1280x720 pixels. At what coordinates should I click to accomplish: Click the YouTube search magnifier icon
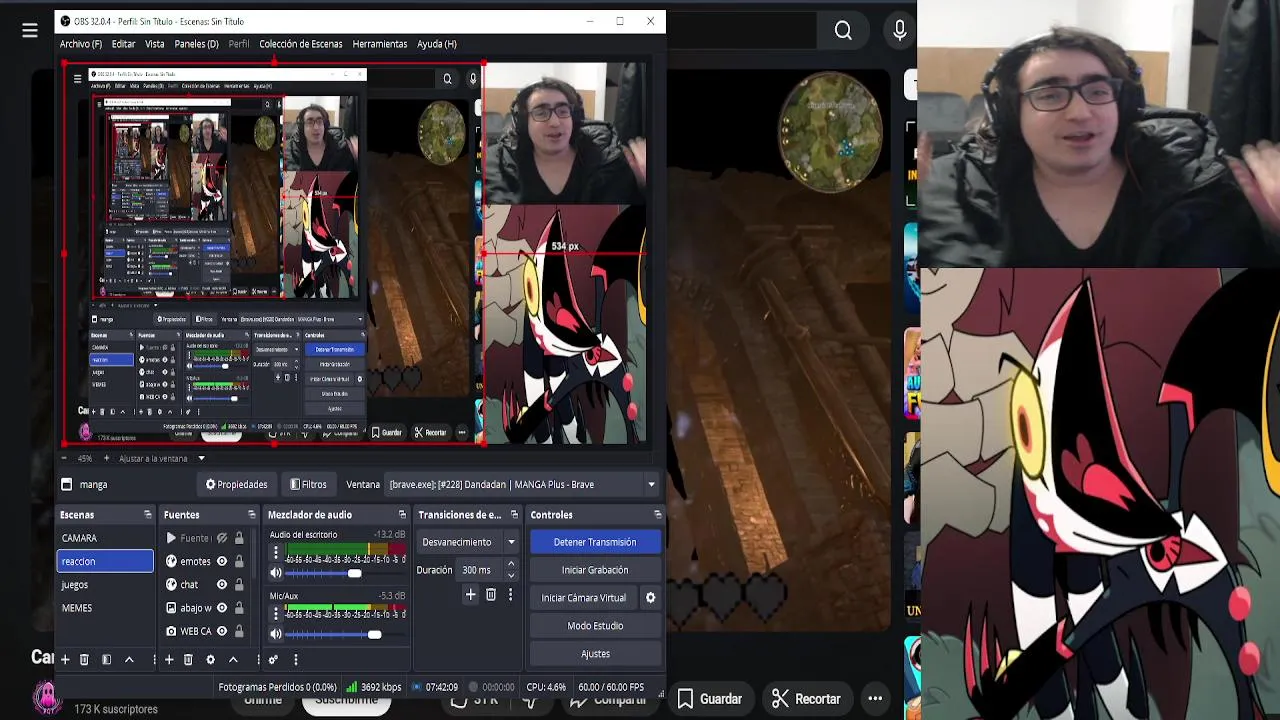click(843, 31)
